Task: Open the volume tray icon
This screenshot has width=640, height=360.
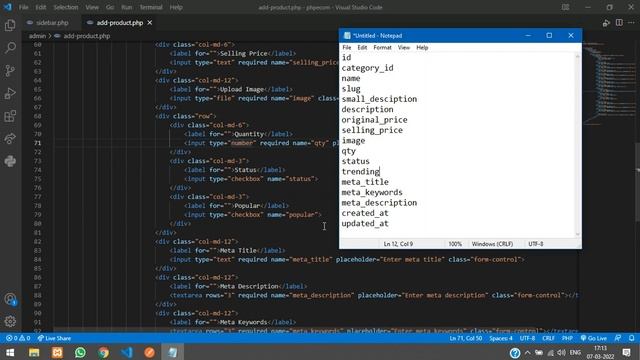Action: [562, 353]
